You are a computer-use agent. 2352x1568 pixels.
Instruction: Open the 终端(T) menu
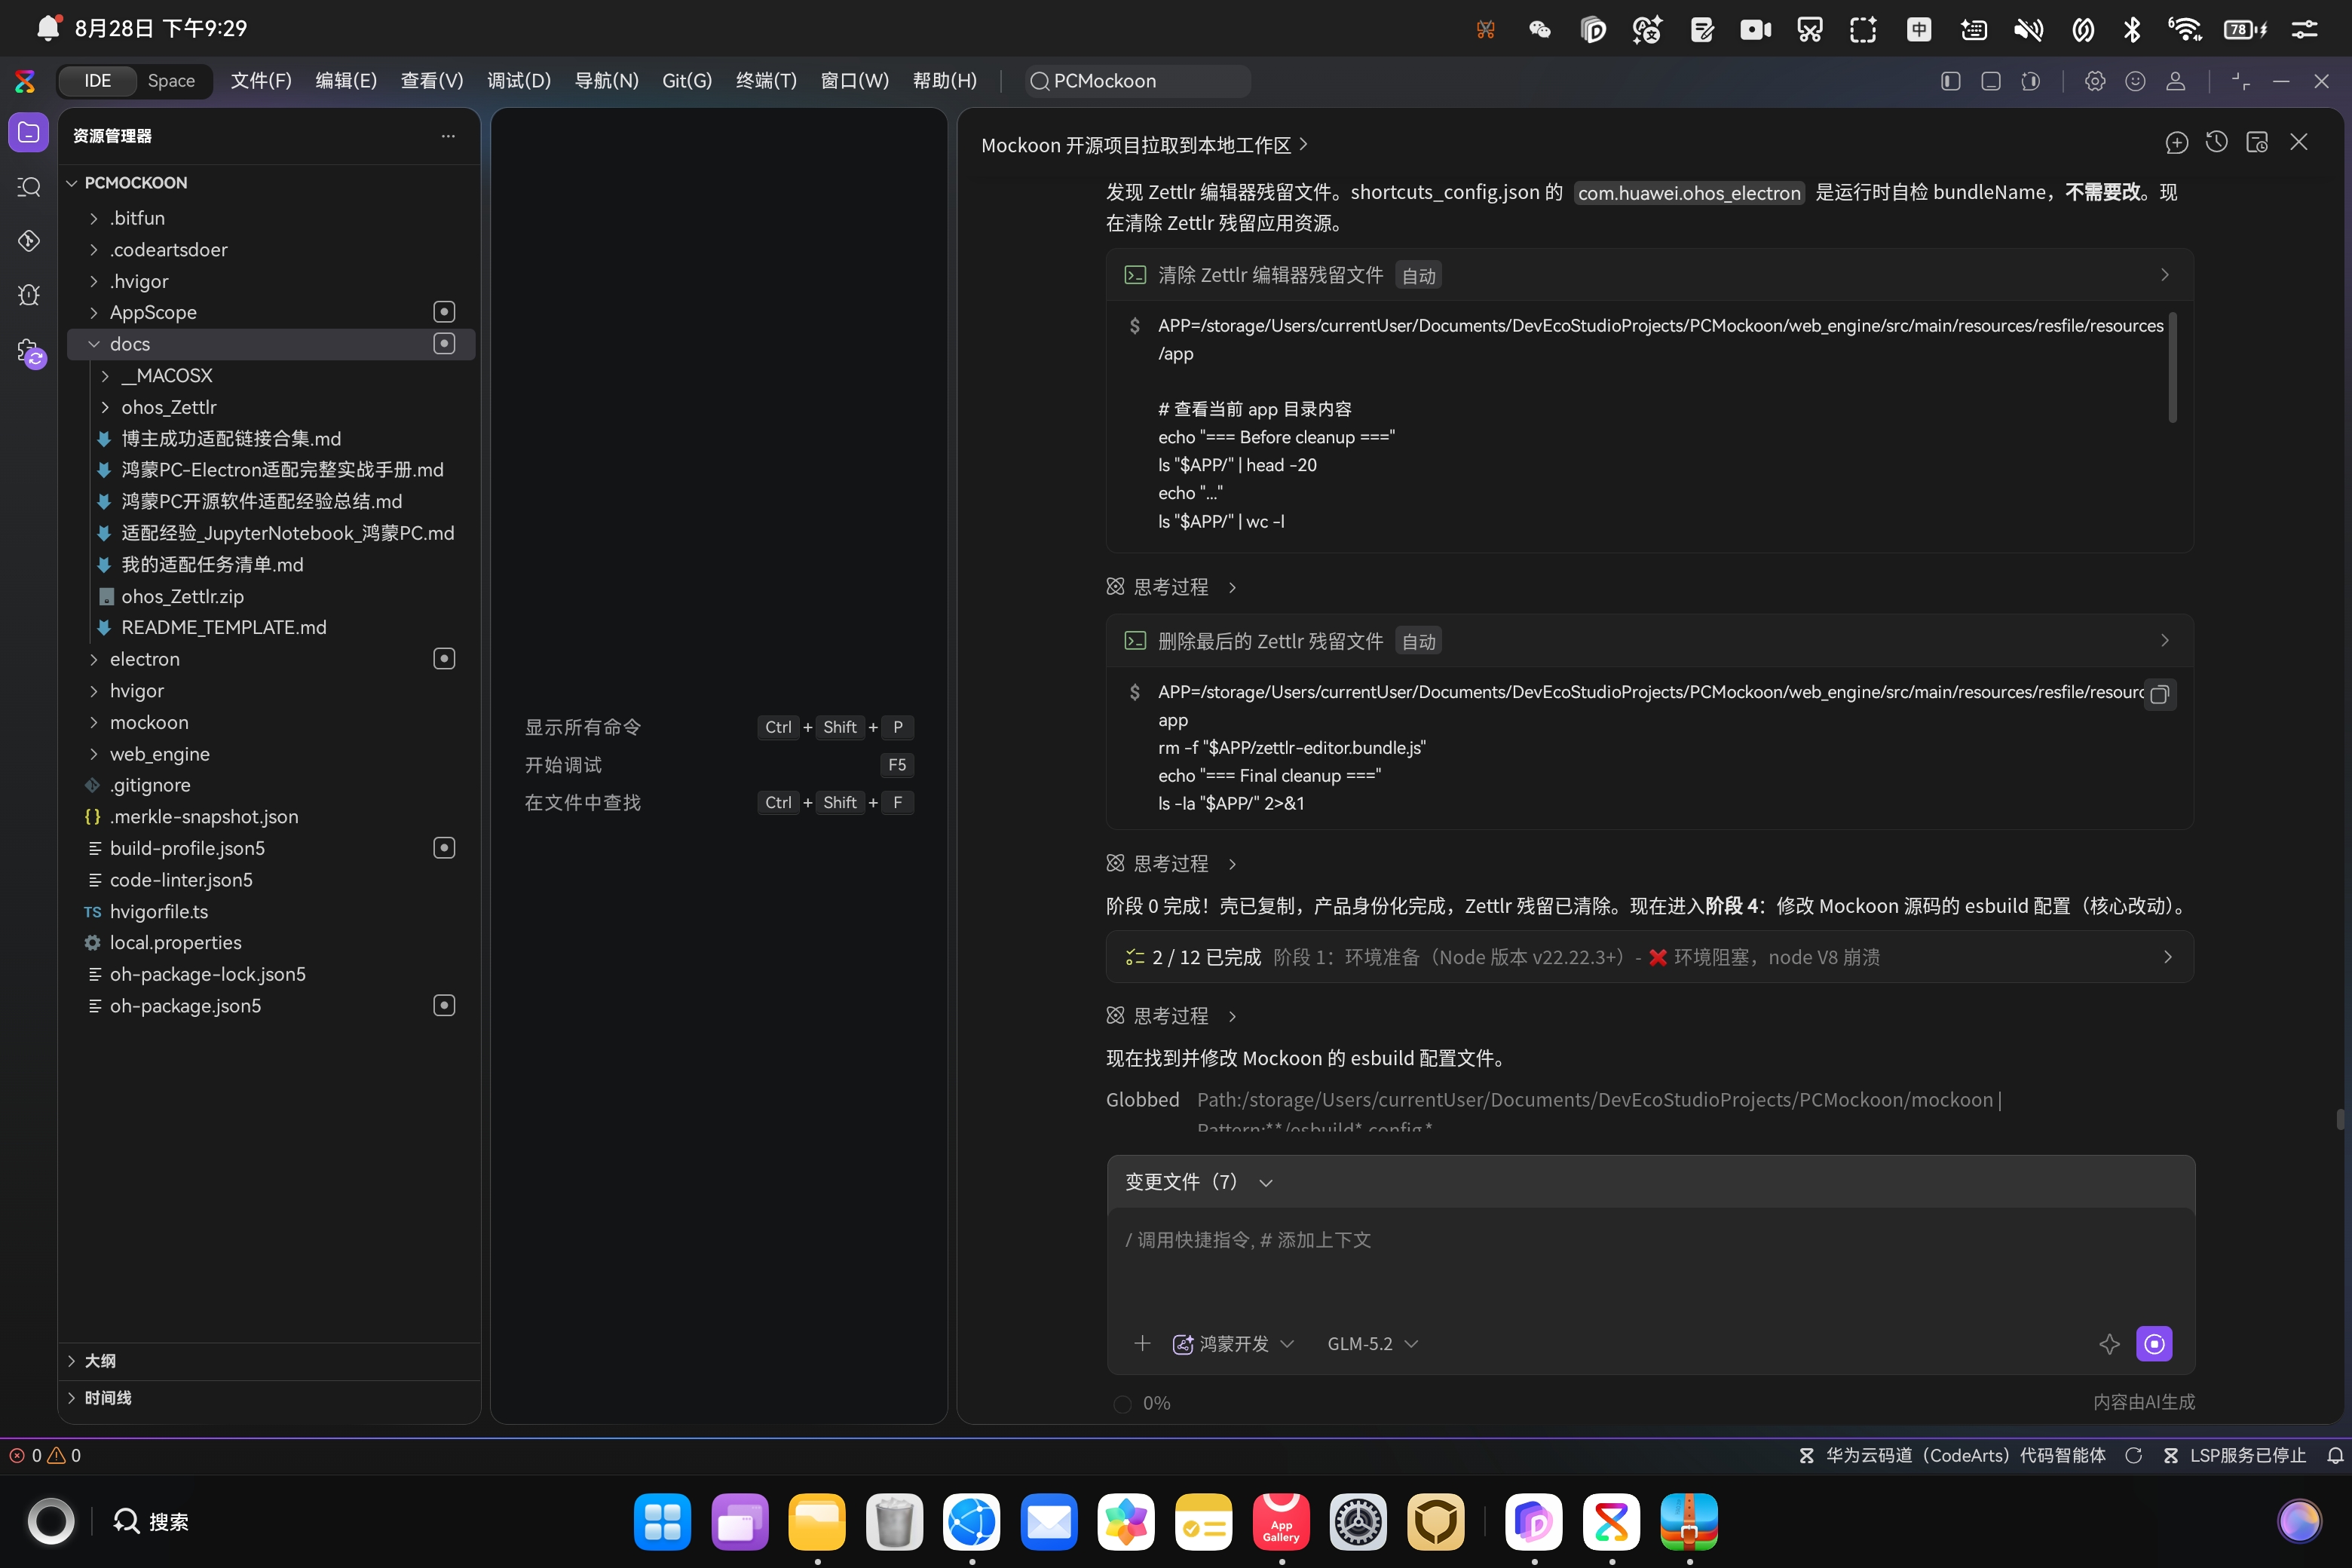pyautogui.click(x=766, y=81)
